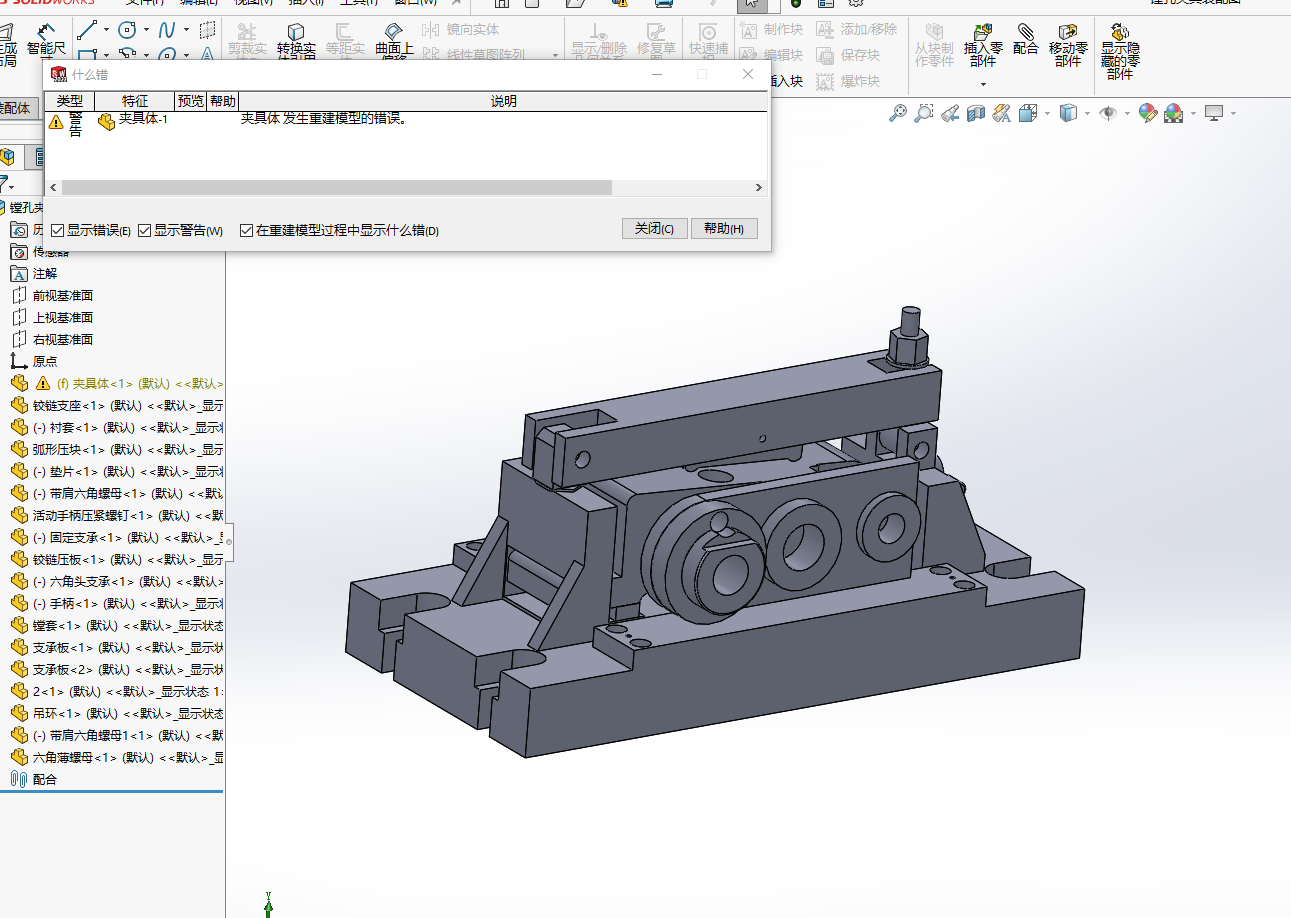This screenshot has width=1291, height=918.
Task: Select the Line sketch tool
Action: (x=87, y=29)
